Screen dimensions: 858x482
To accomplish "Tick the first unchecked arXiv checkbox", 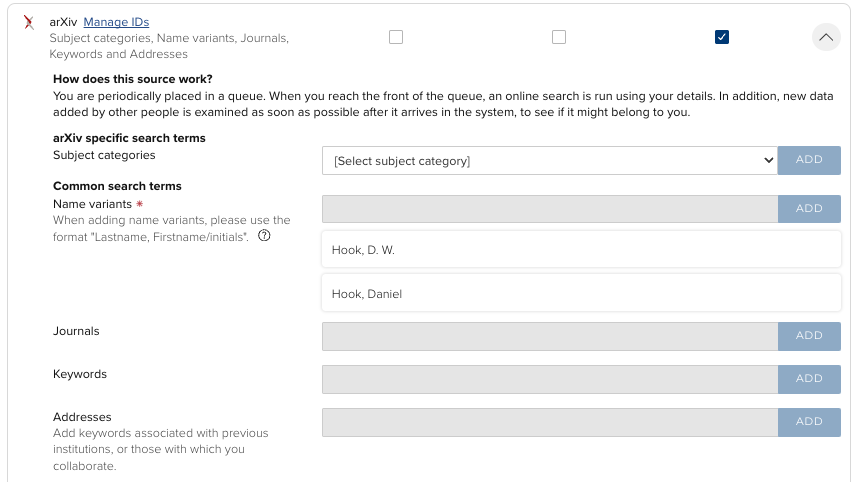I will coord(396,37).
